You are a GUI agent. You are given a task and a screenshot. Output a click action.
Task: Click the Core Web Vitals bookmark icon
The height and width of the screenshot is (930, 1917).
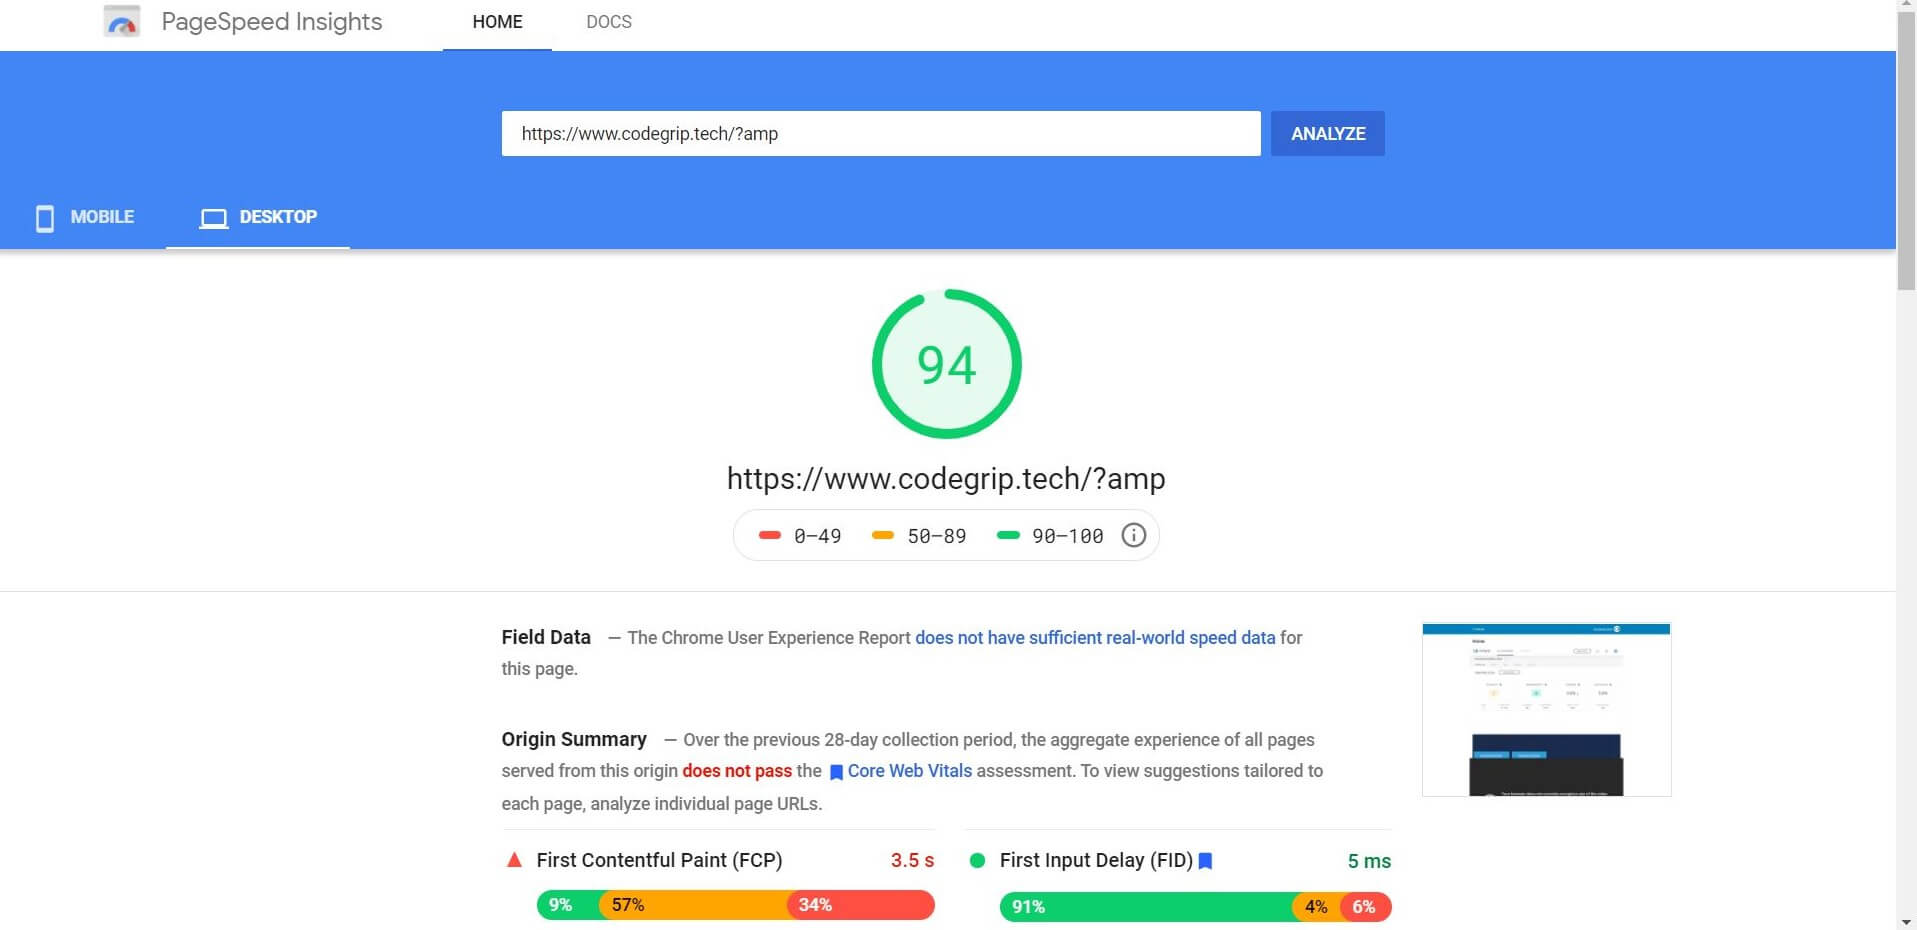point(836,772)
